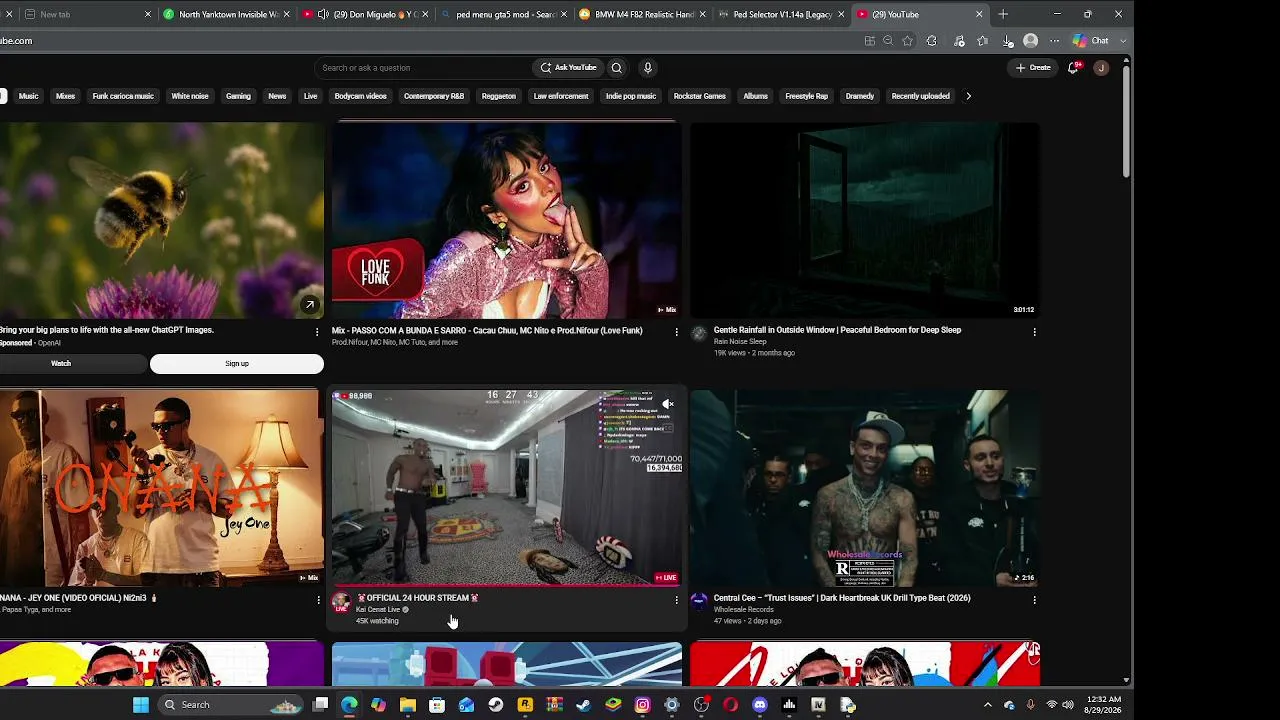
Task: Open the browser profile icon
Action: [x=1031, y=41]
